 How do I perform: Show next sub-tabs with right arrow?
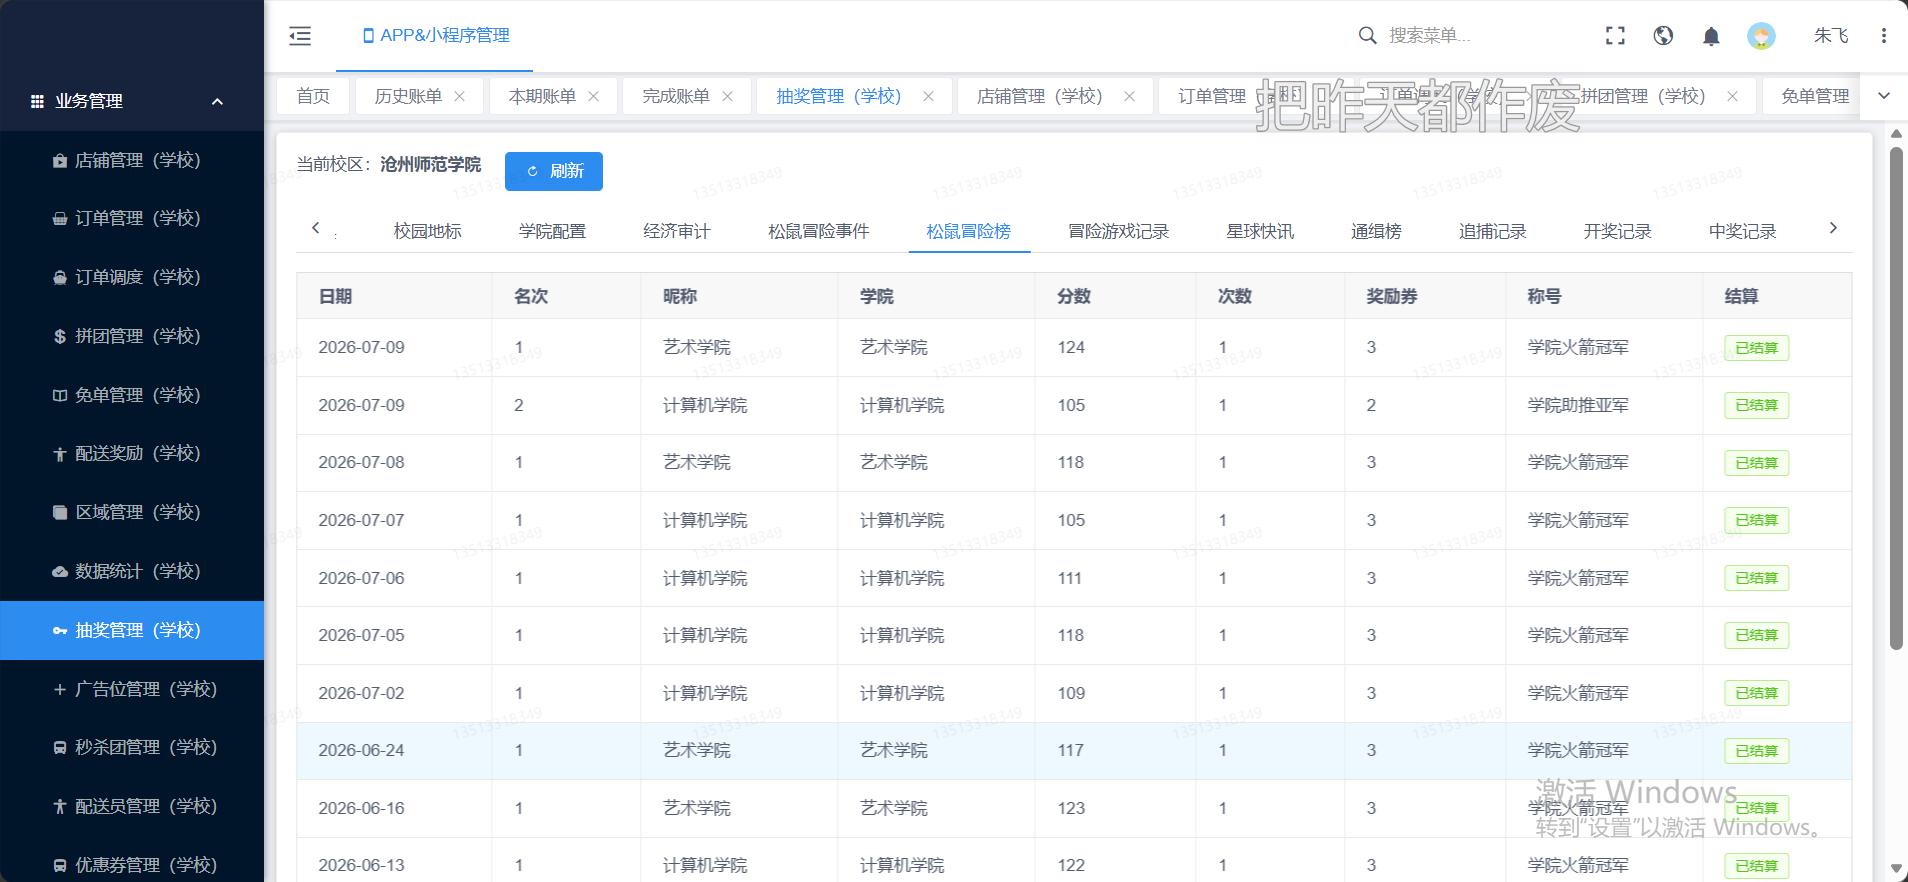click(1833, 228)
